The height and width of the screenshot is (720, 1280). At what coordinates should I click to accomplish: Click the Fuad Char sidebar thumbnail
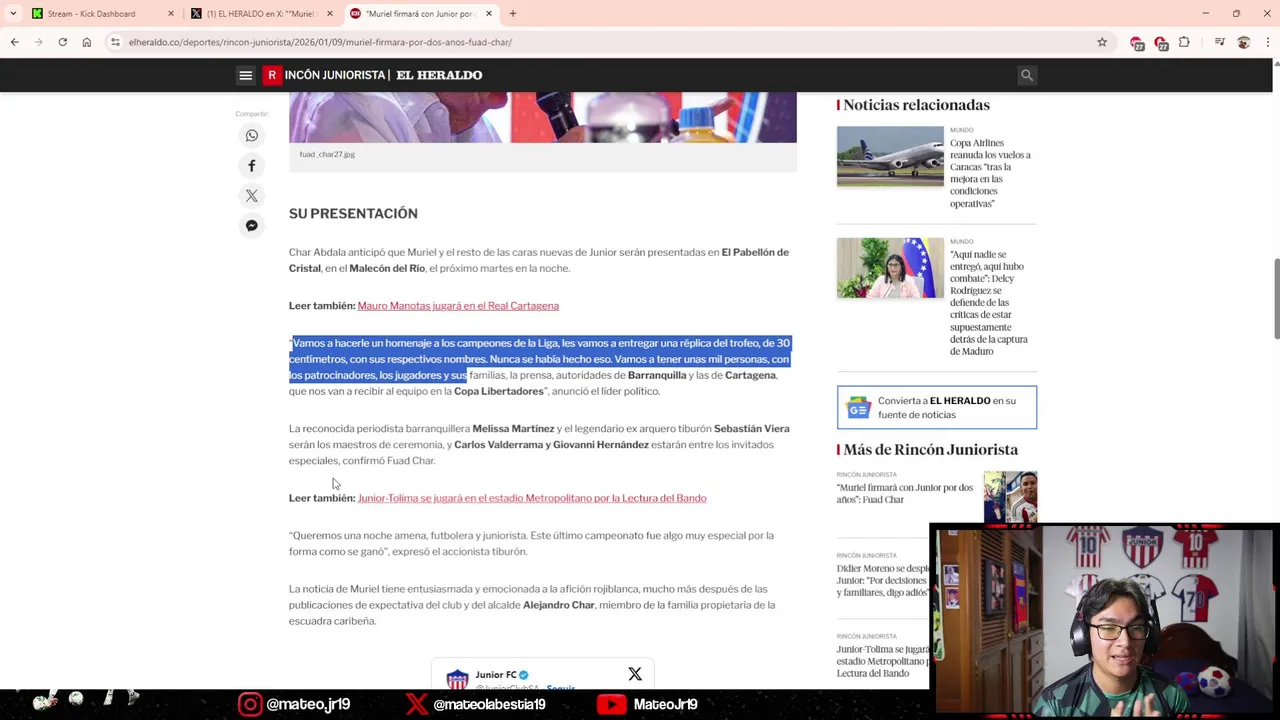1010,497
